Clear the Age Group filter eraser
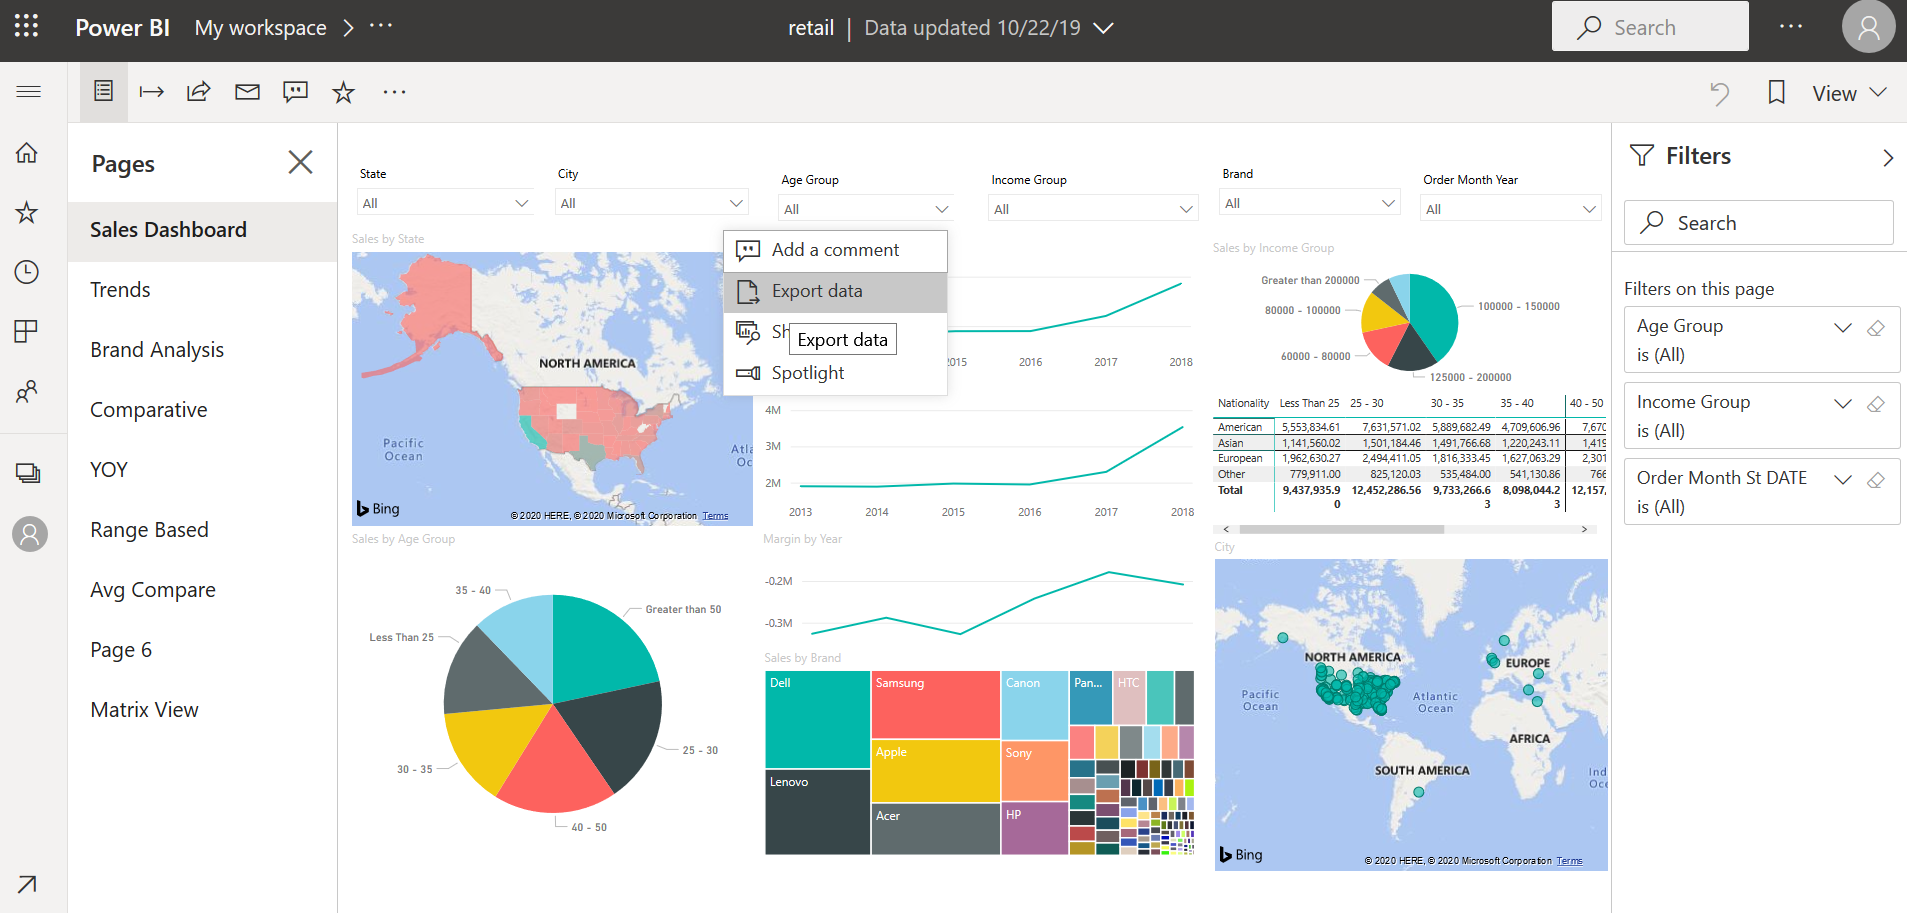This screenshot has width=1907, height=913. pos(1876,328)
